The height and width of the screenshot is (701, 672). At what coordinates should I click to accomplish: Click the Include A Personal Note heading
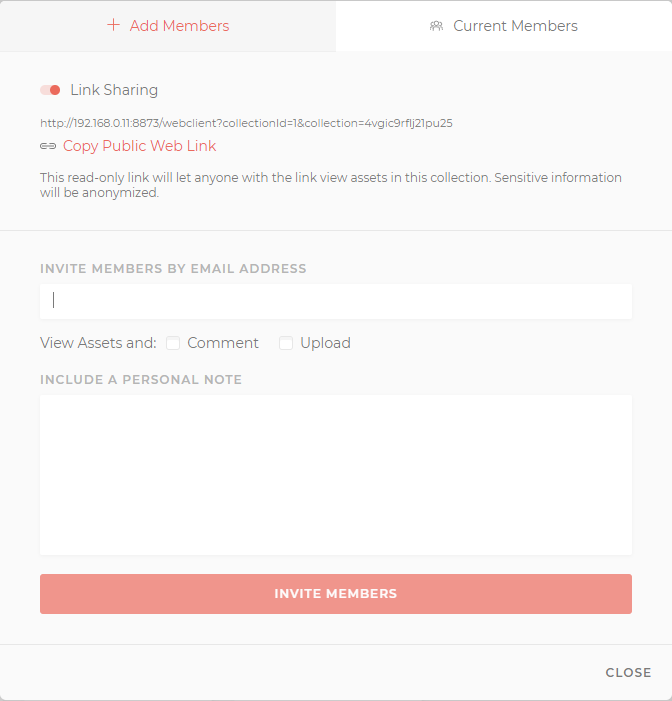[x=141, y=380]
